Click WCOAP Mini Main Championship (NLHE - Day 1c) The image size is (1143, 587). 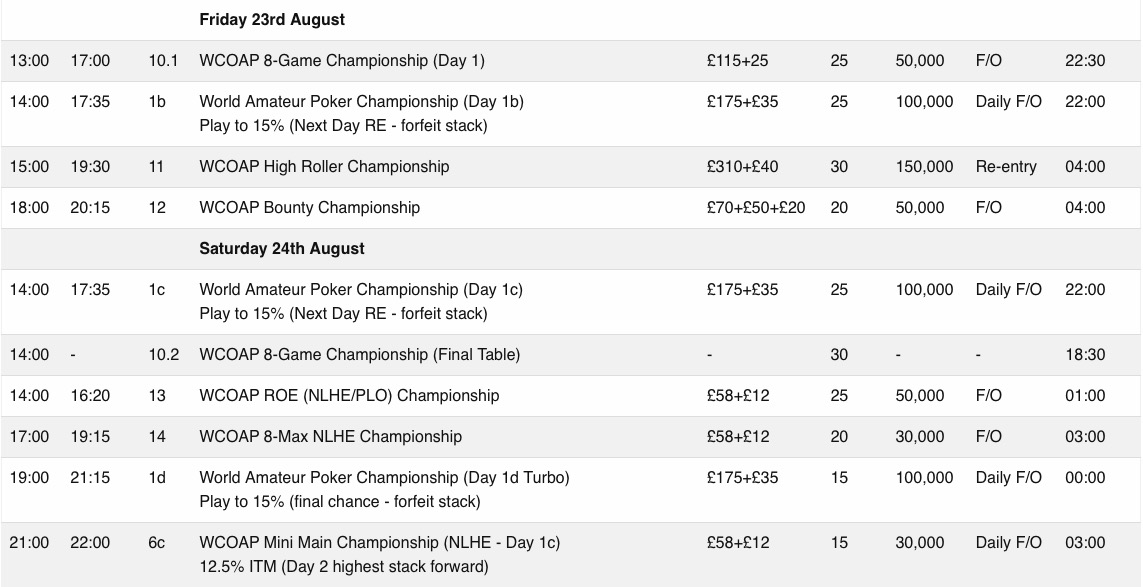(380, 543)
